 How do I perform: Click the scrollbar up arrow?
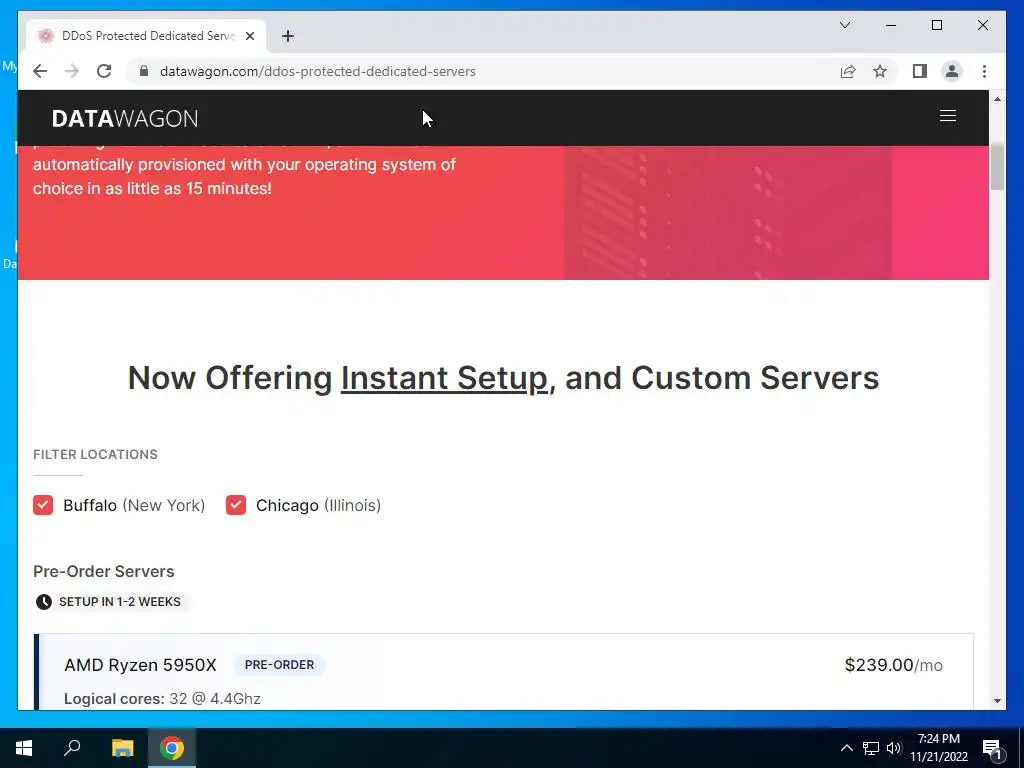997,99
